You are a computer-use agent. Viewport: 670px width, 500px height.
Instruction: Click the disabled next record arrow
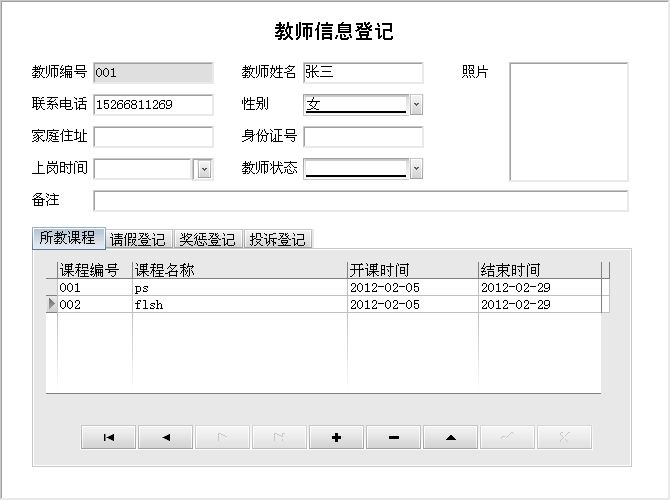coord(222,437)
